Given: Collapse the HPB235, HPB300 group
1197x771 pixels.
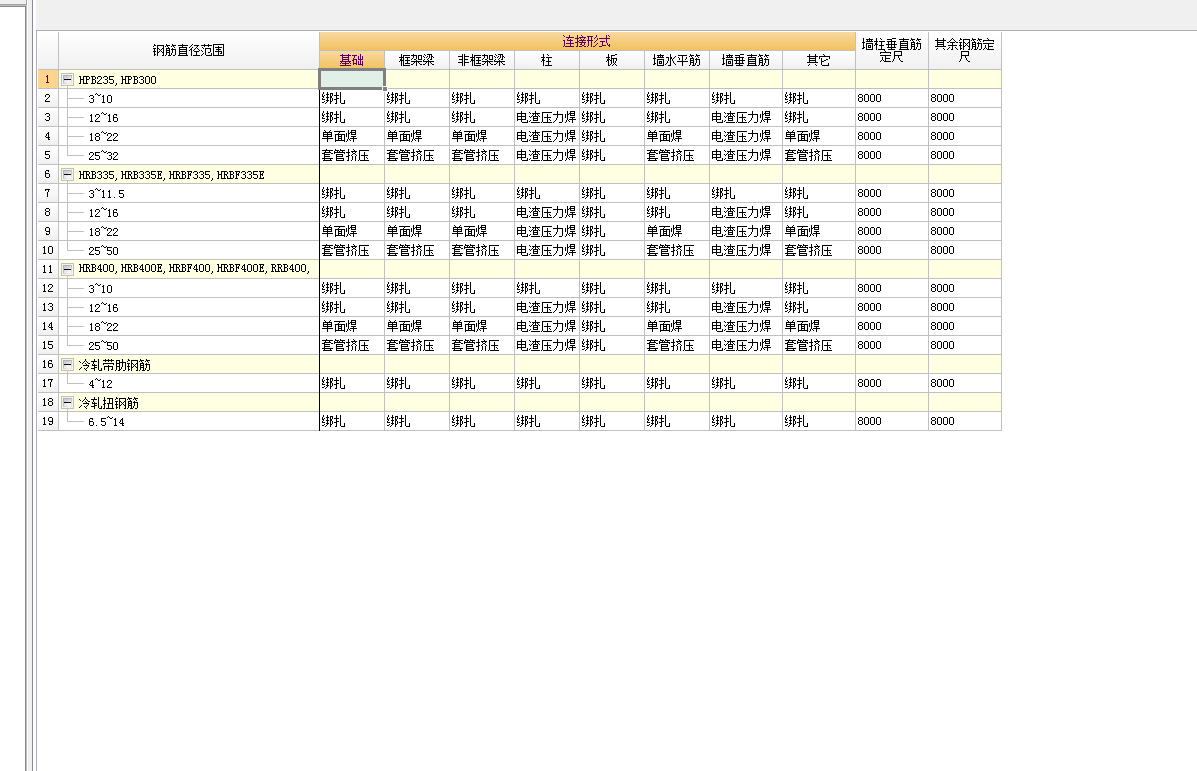Looking at the screenshot, I should tap(67, 79).
